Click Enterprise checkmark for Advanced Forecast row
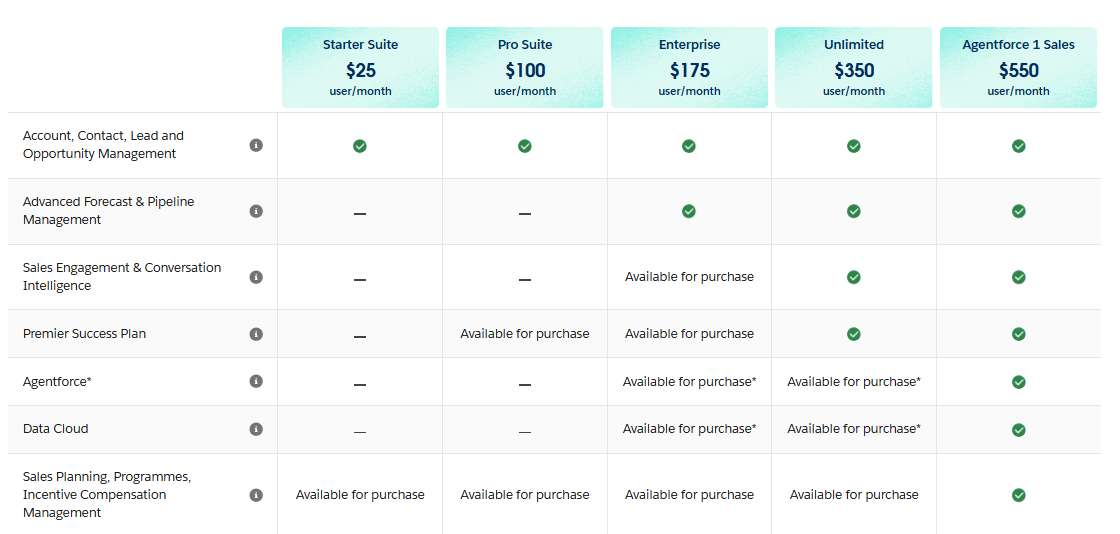Viewport: 1120px width, 534px height. click(689, 211)
